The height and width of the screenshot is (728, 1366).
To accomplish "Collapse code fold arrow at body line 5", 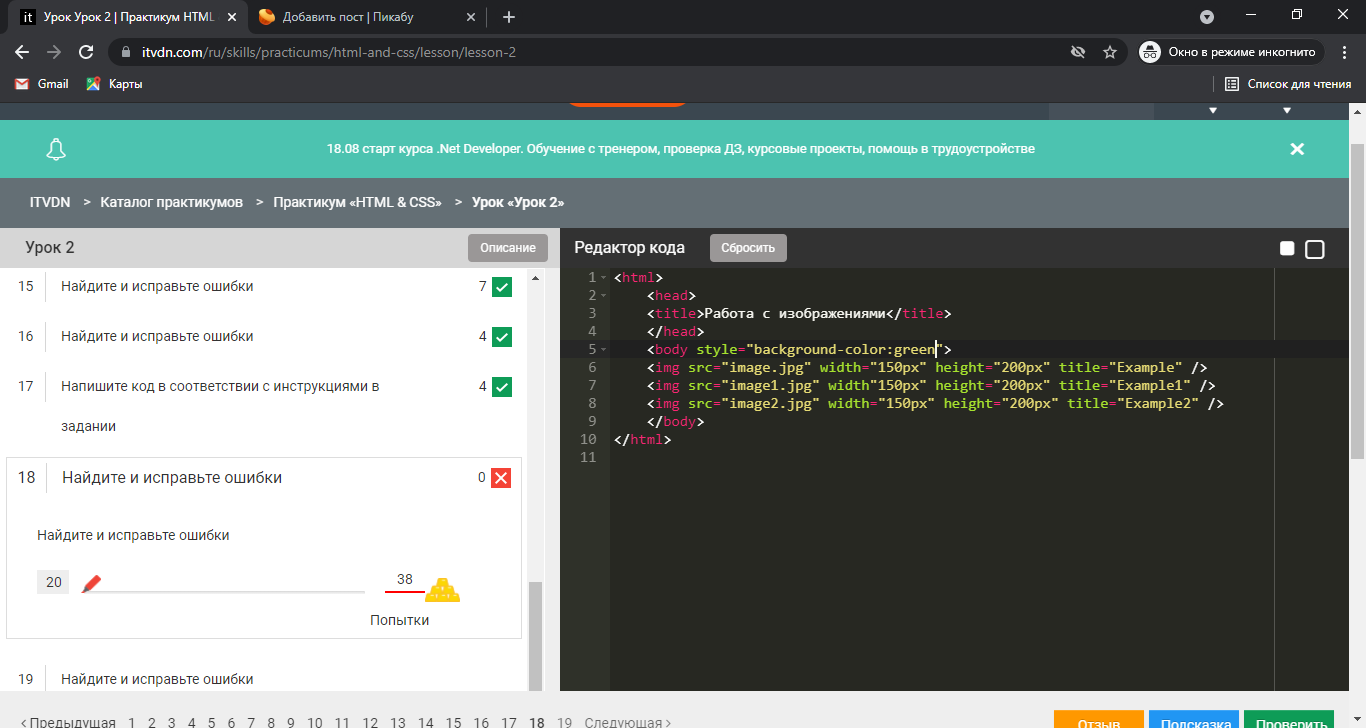I will [x=603, y=350].
